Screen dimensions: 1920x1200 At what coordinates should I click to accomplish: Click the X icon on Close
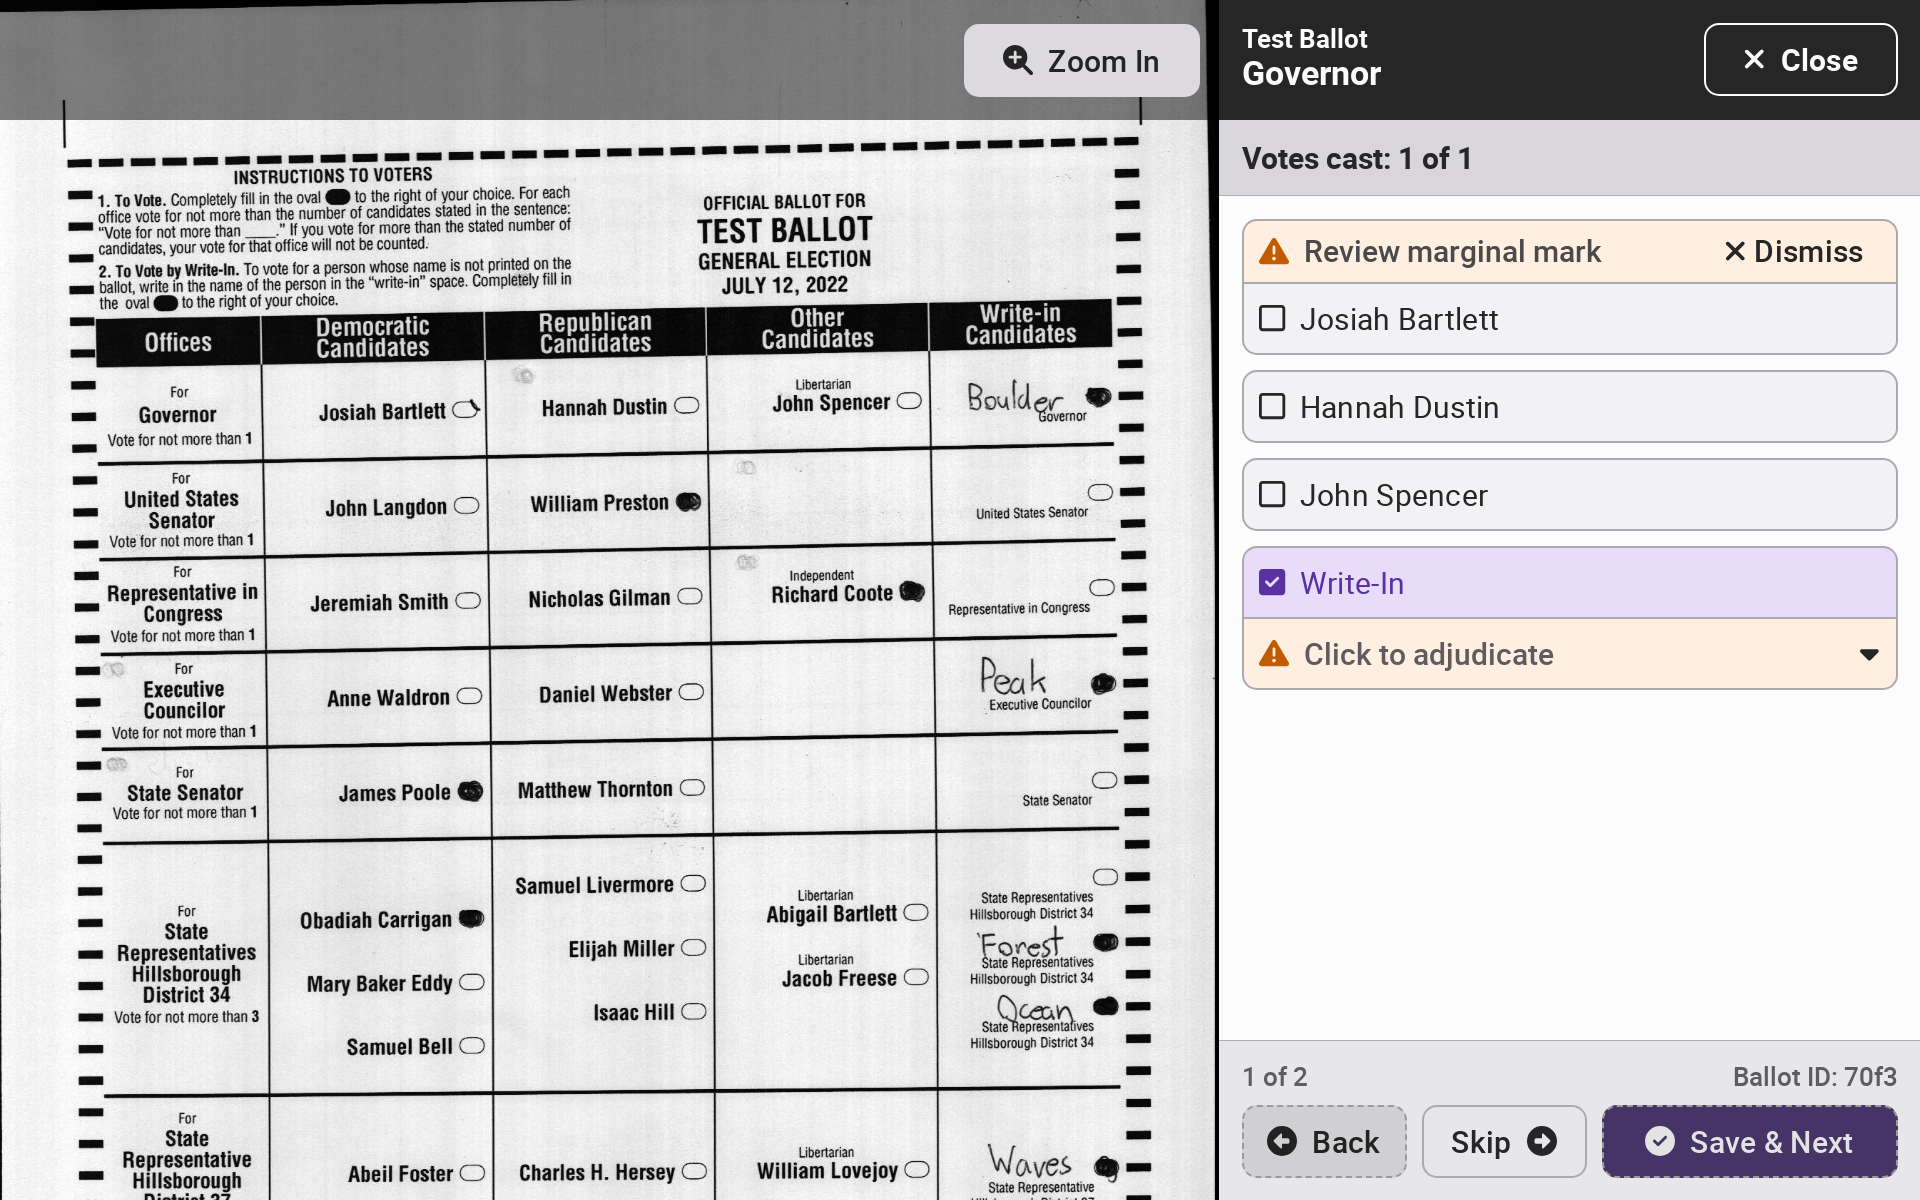1754,60
